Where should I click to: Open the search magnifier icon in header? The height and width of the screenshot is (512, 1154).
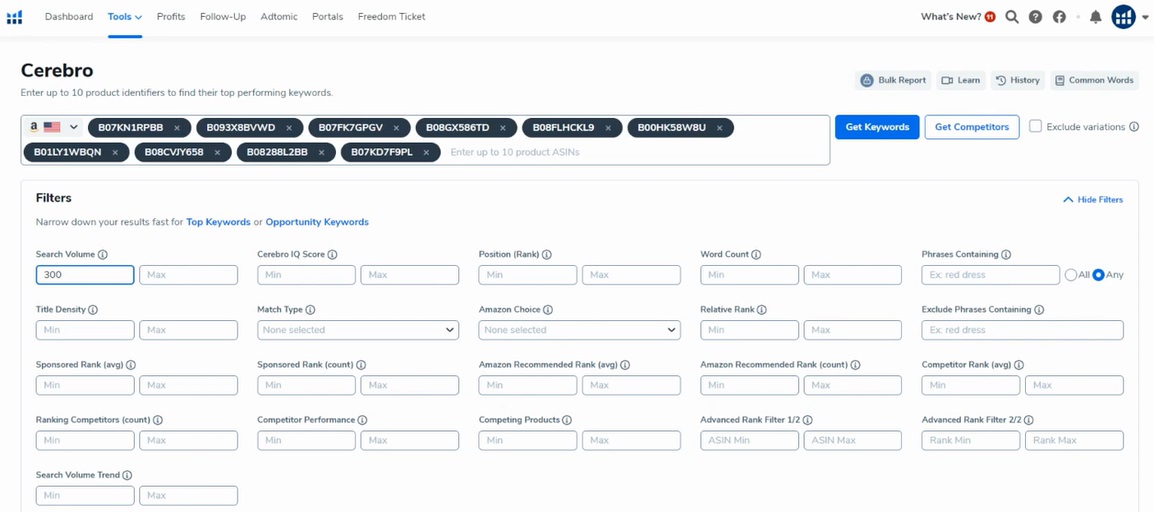point(1012,17)
